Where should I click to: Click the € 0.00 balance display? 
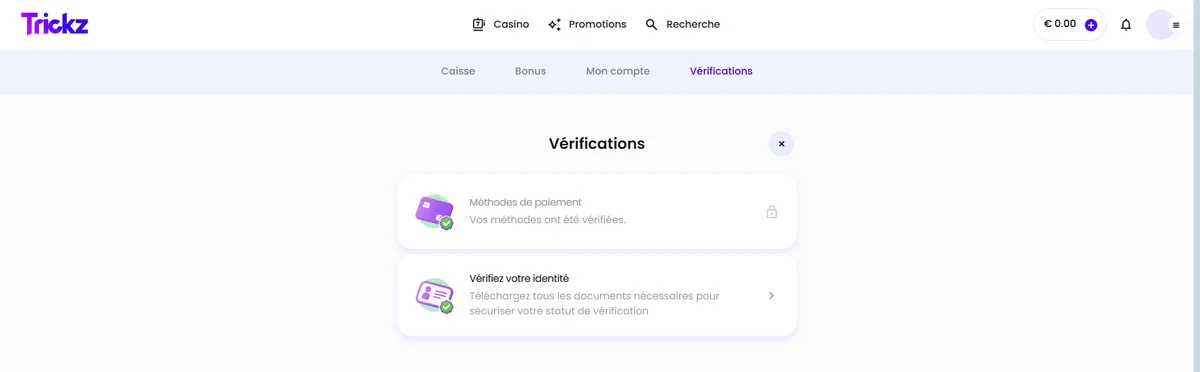[x=1060, y=24]
